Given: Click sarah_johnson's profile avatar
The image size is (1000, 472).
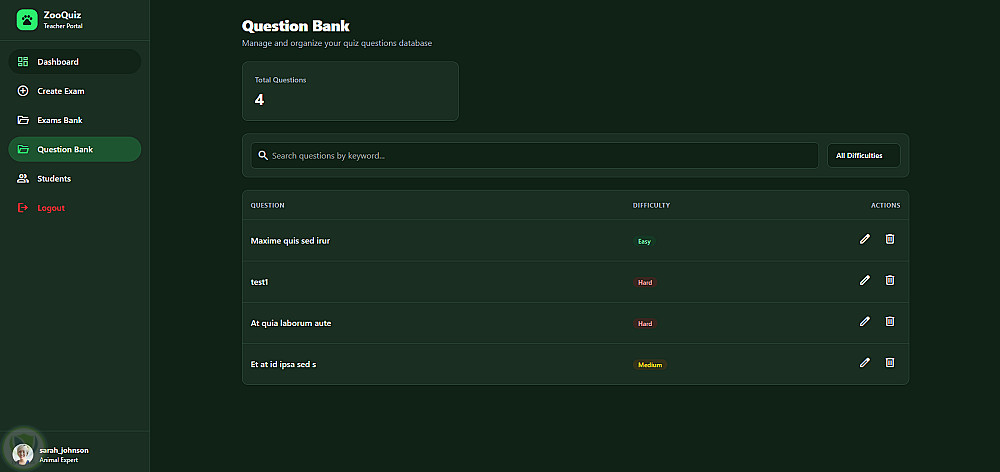Looking at the screenshot, I should (22, 451).
